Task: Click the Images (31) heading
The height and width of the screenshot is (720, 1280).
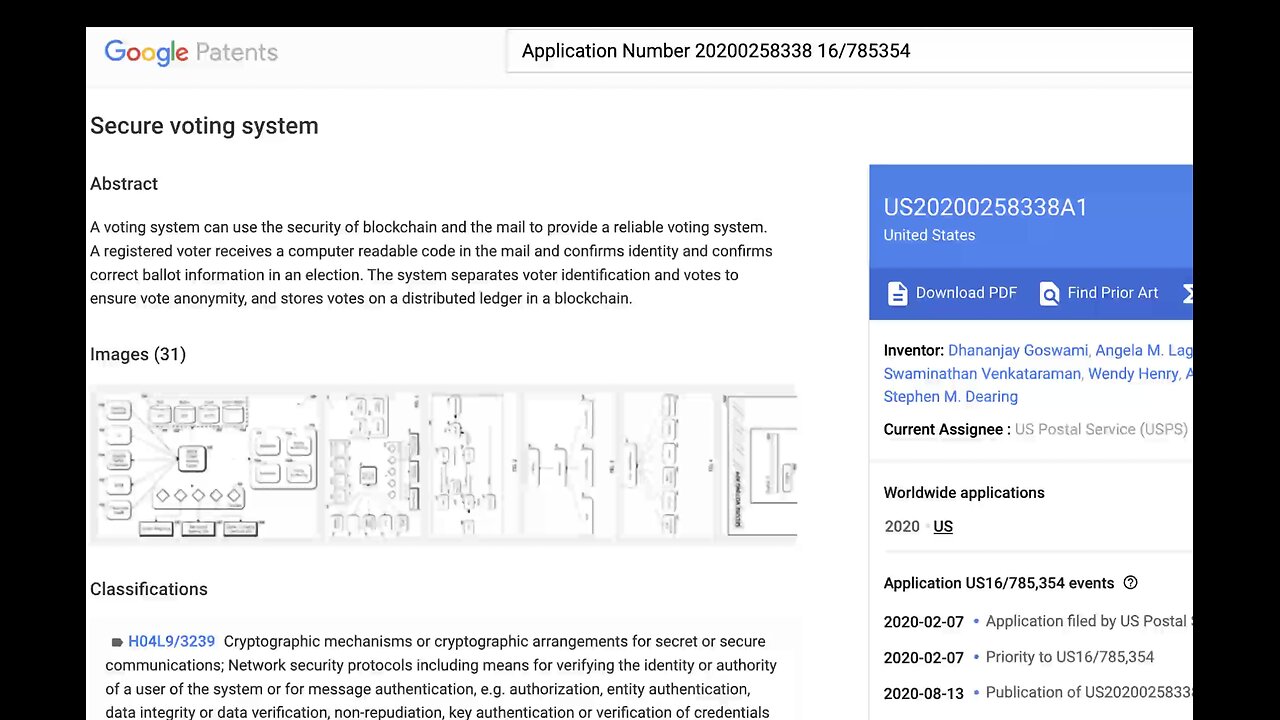Action: (x=138, y=354)
